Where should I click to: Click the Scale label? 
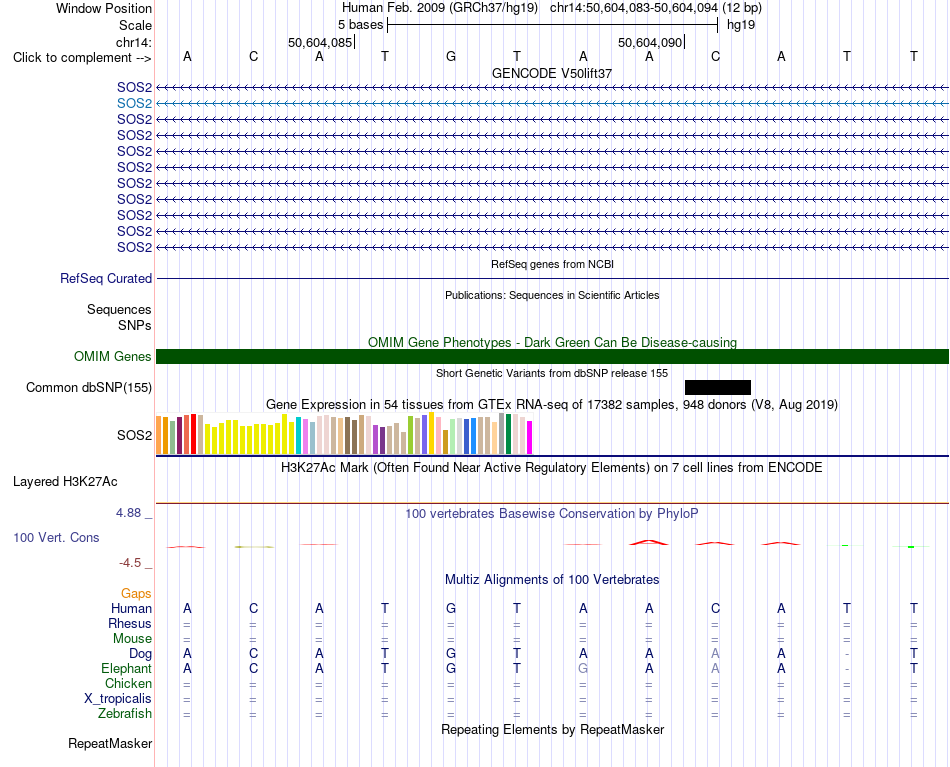135,25
